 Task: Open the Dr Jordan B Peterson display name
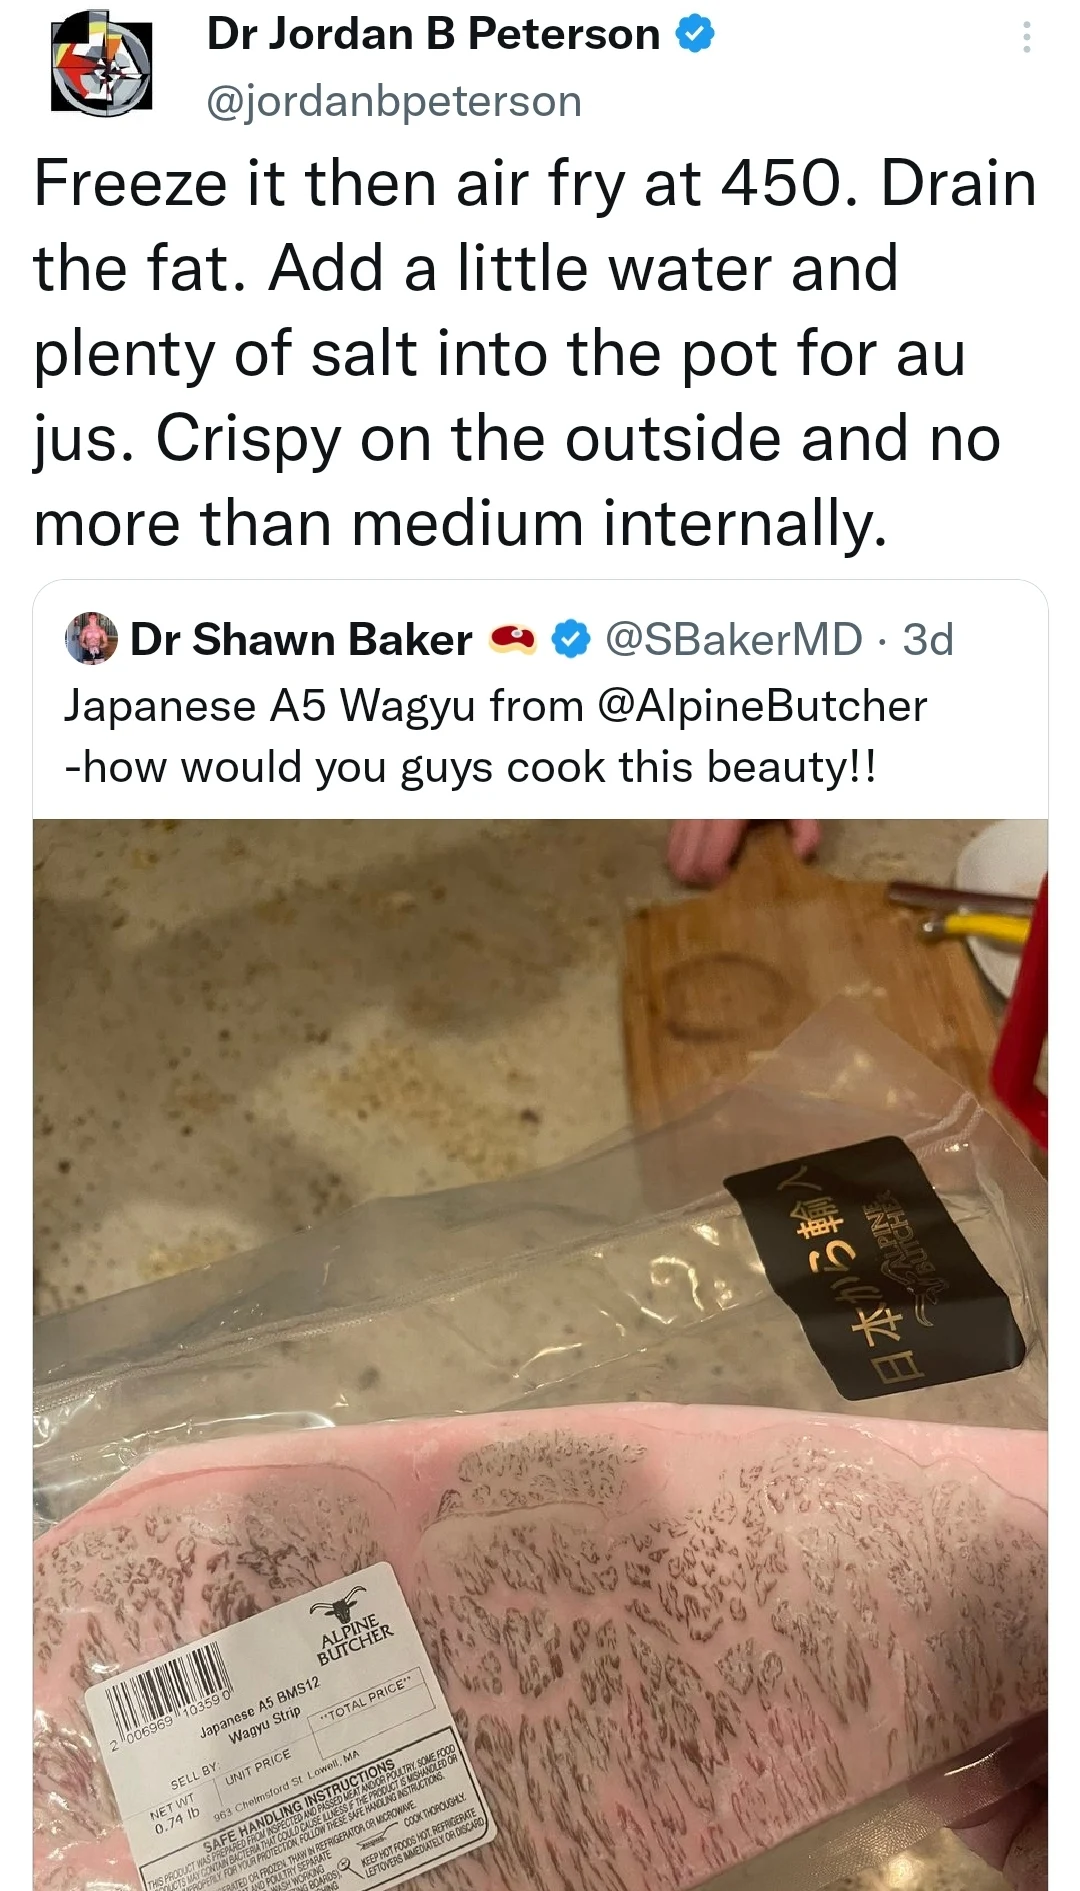click(433, 35)
